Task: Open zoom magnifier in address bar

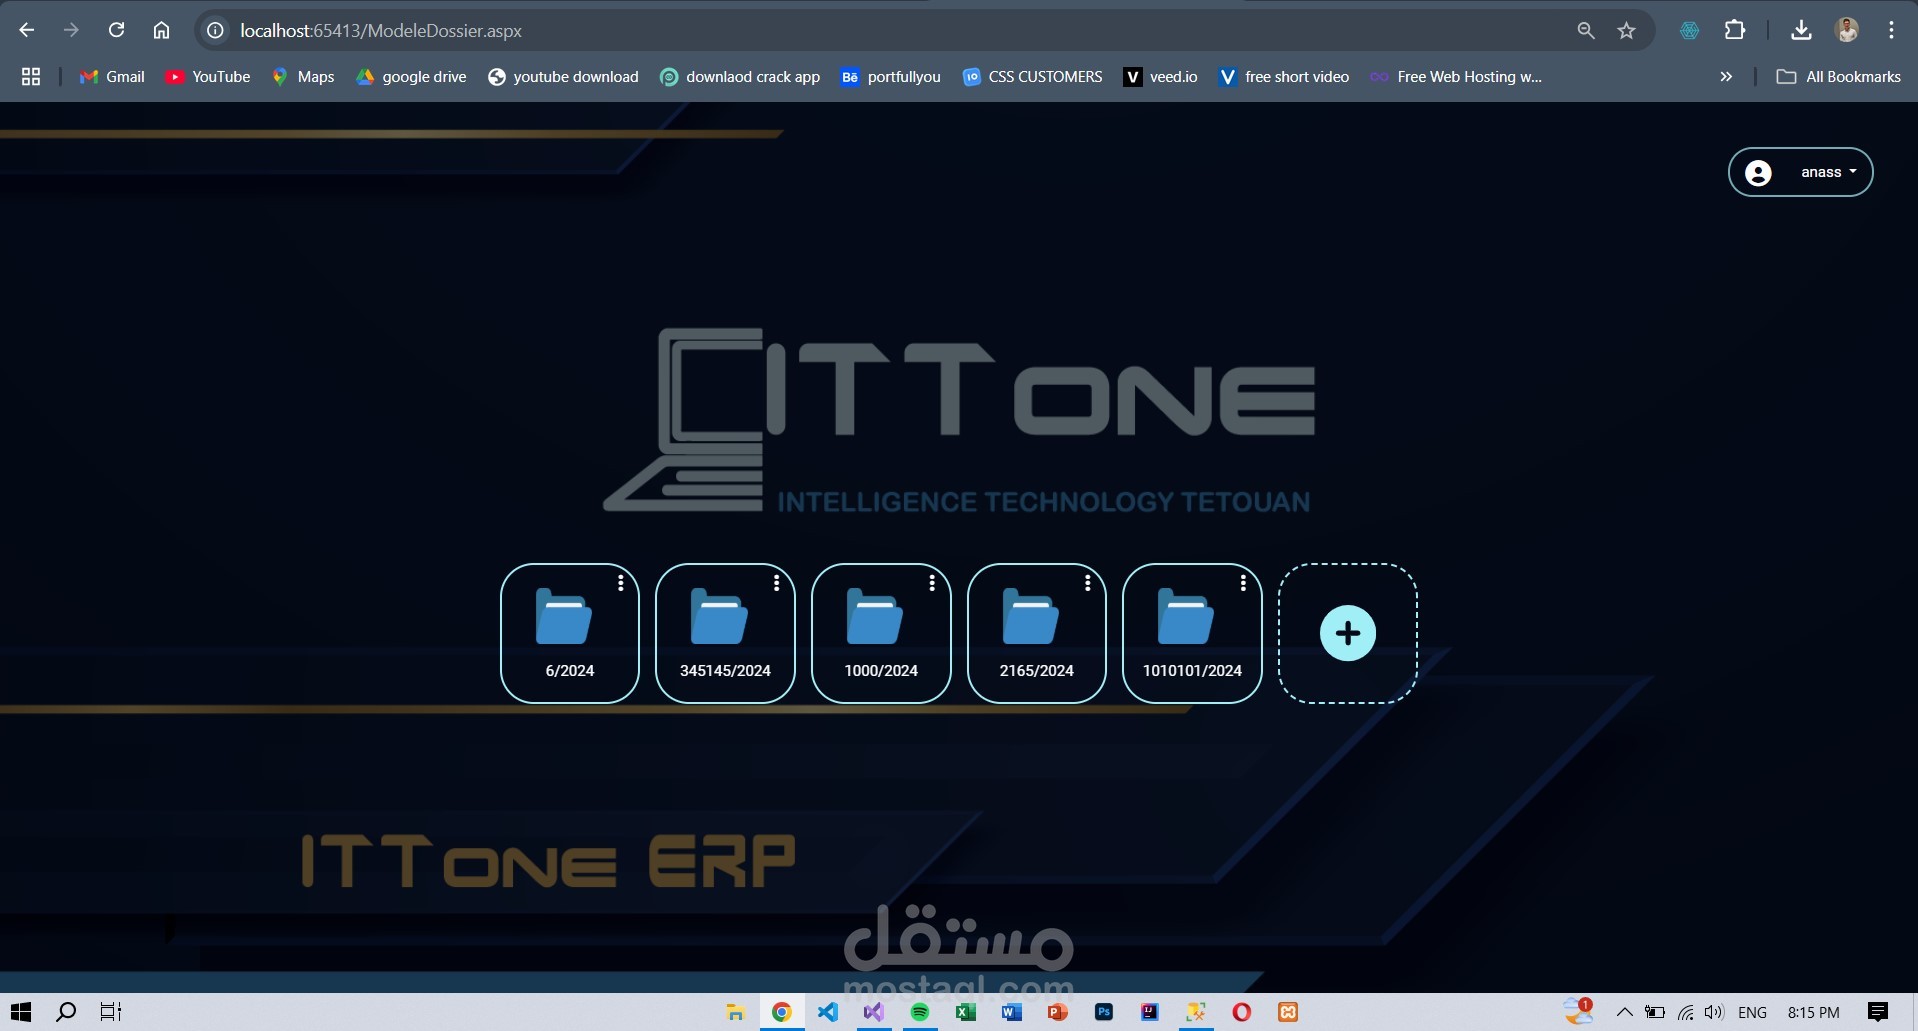Action: [x=1586, y=30]
